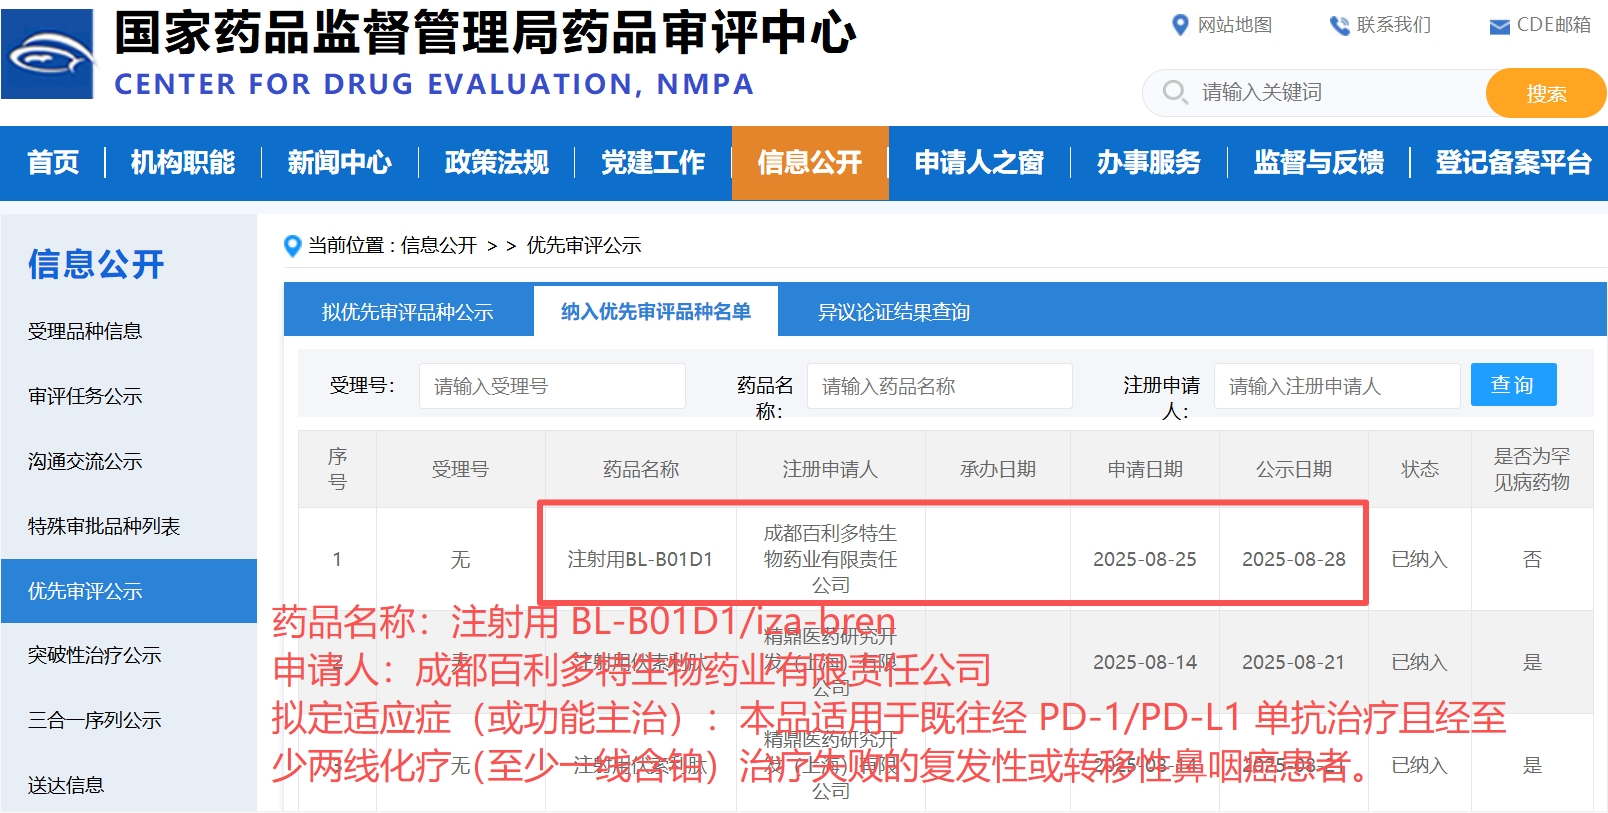
Task: Click 优先审评公示 in breadcrumb
Action: tap(584, 245)
